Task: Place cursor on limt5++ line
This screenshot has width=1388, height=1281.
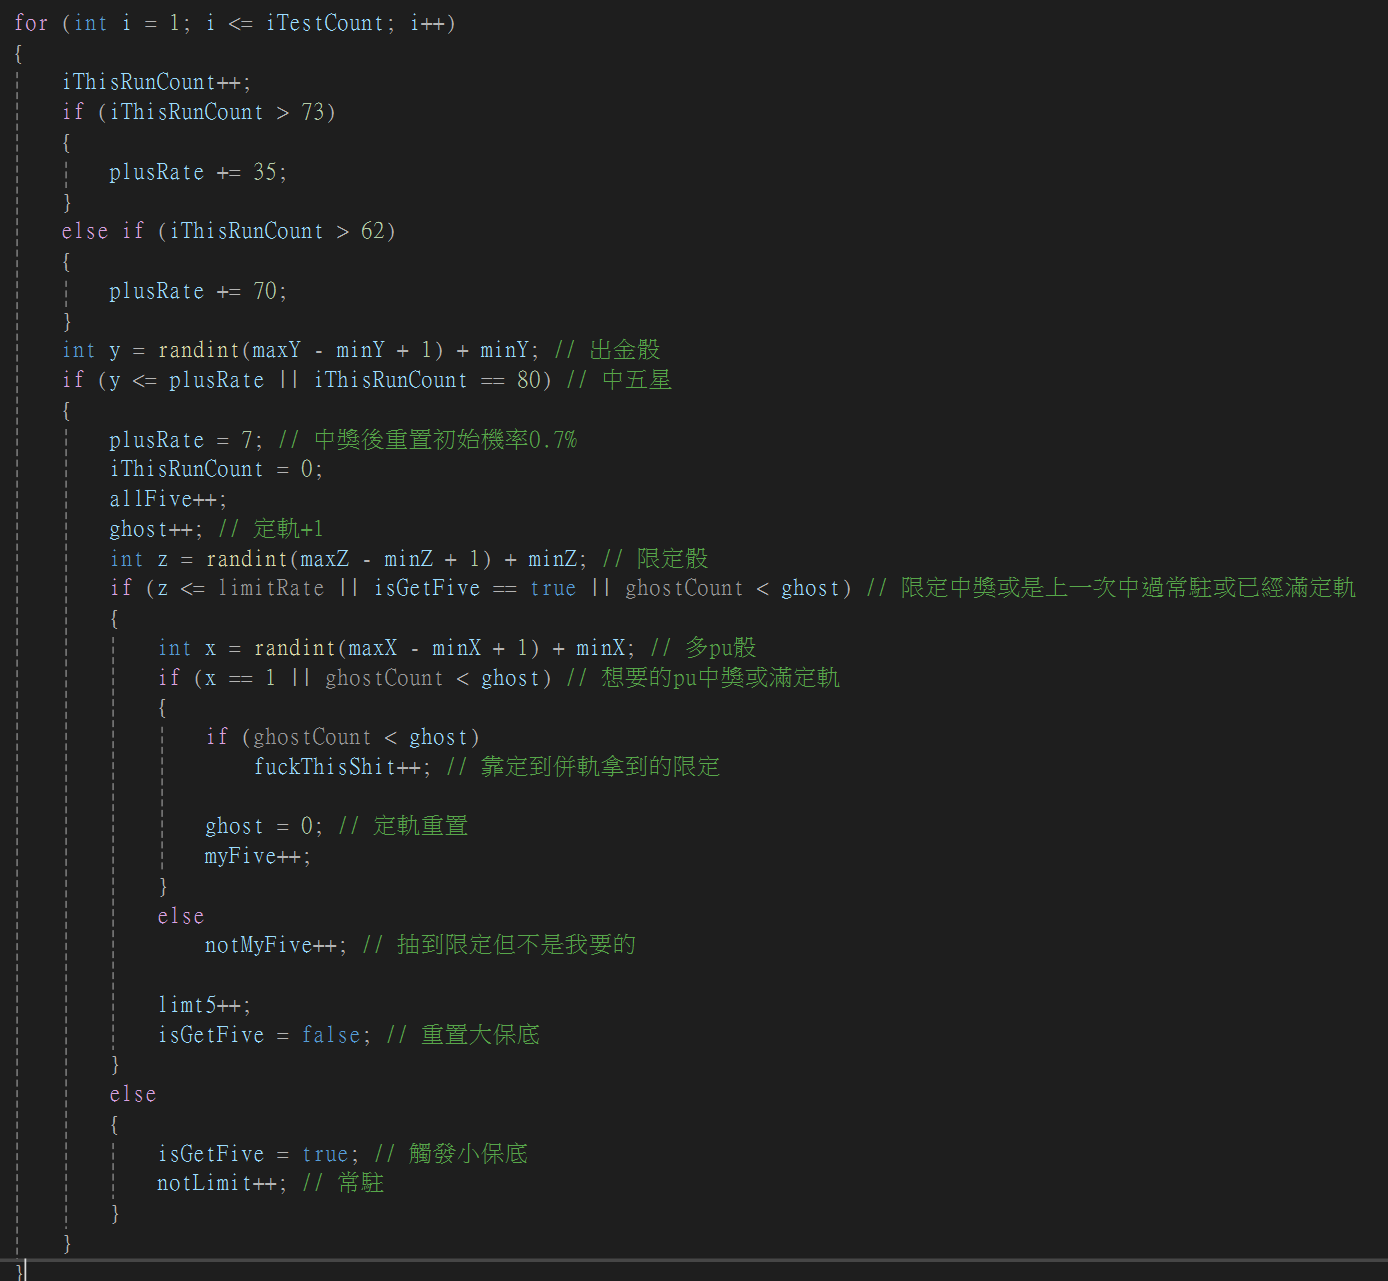Action: tap(204, 1005)
